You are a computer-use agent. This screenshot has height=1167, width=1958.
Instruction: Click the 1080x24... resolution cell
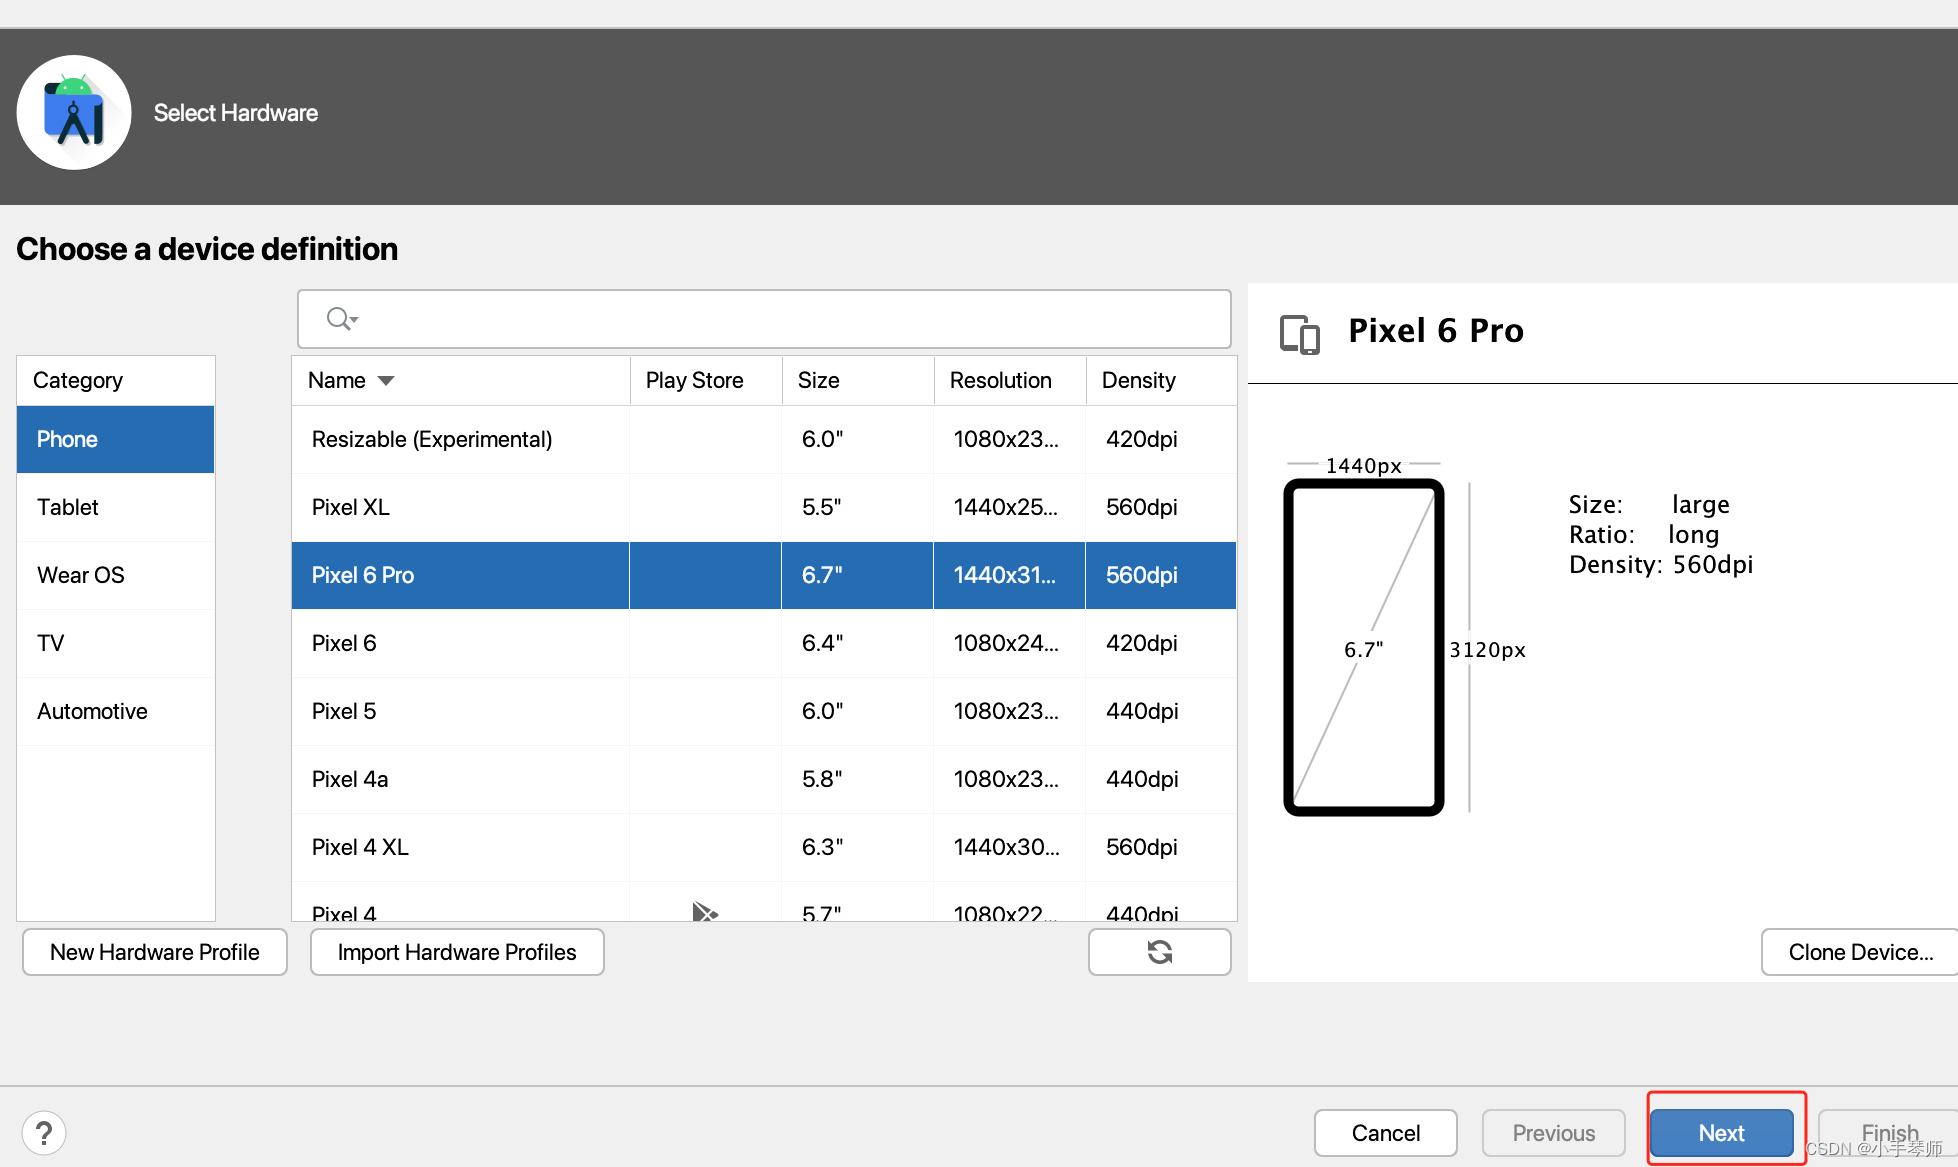pyautogui.click(x=1010, y=643)
